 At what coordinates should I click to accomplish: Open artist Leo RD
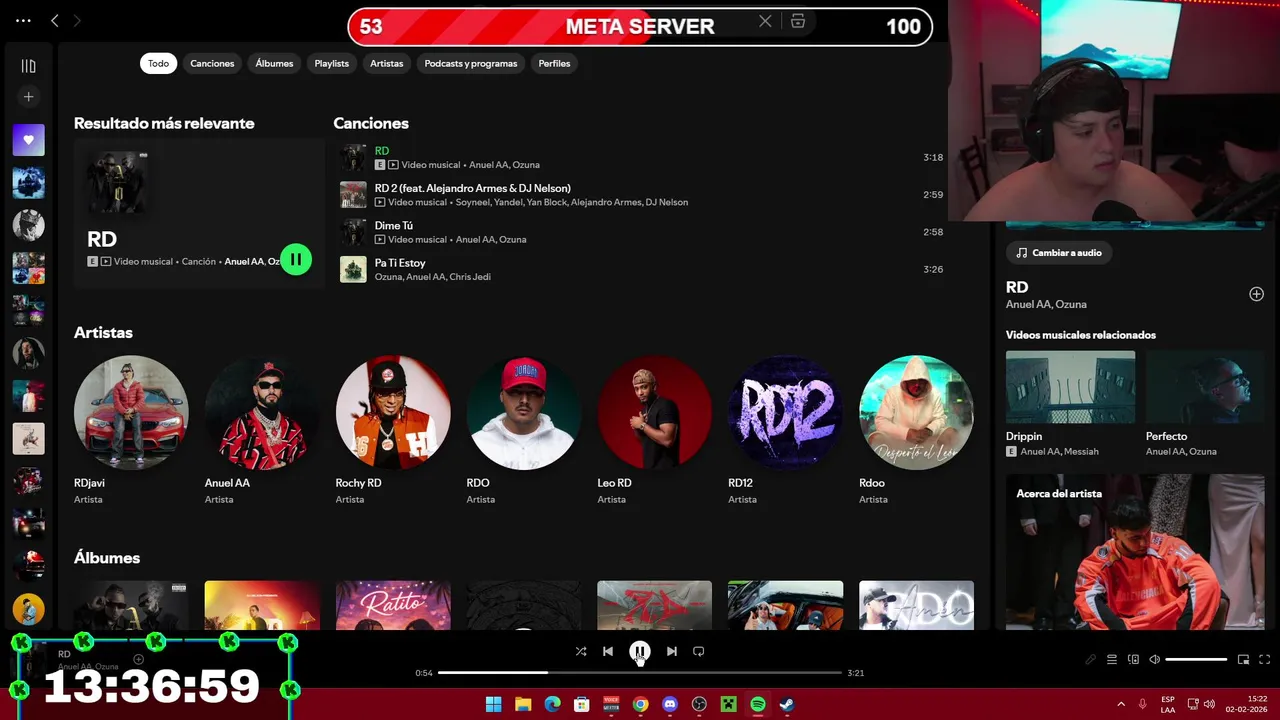click(655, 430)
